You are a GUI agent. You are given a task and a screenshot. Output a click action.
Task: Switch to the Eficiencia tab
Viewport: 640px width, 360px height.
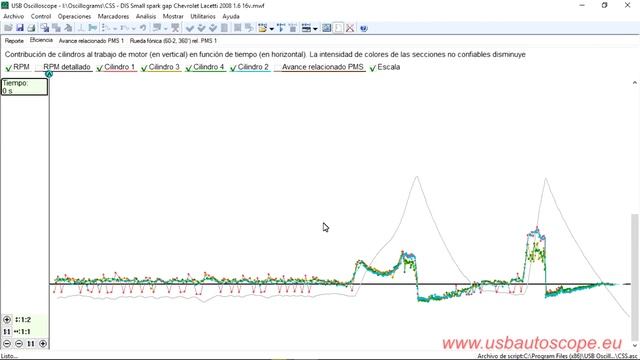pos(41,40)
